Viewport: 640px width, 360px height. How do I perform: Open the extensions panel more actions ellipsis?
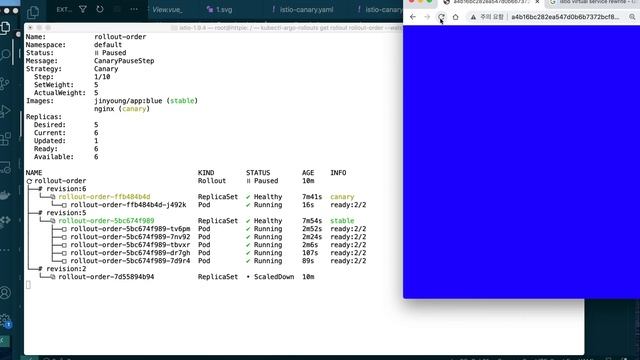pyautogui.click(x=134, y=9)
